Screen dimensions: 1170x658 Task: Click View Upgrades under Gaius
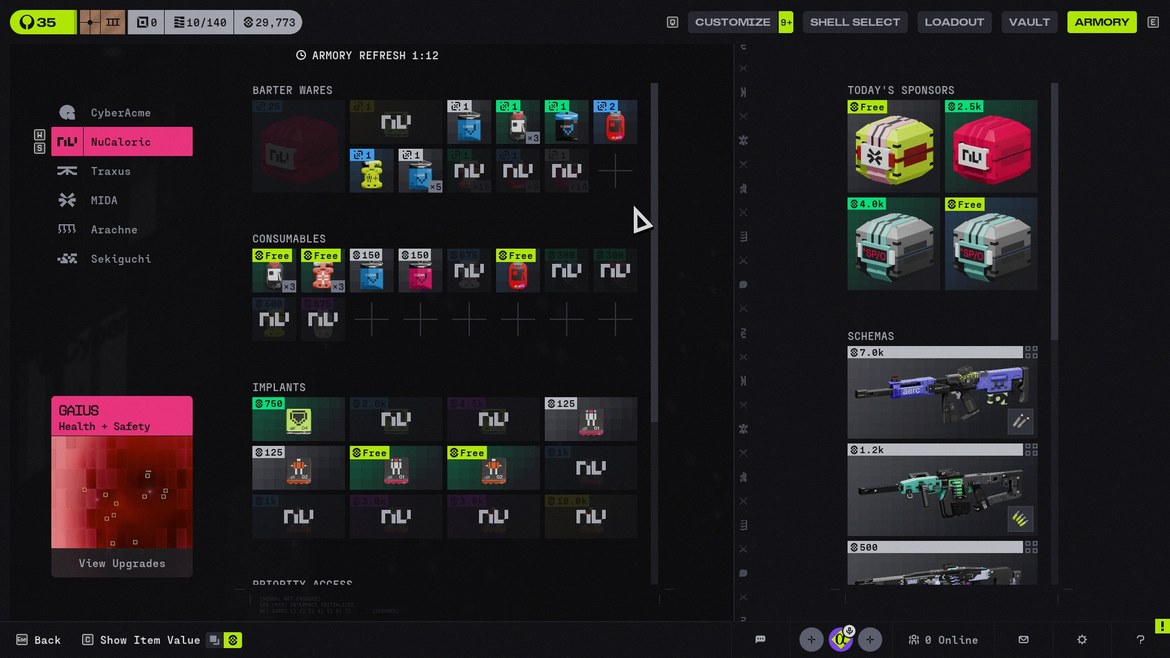click(x=122, y=563)
